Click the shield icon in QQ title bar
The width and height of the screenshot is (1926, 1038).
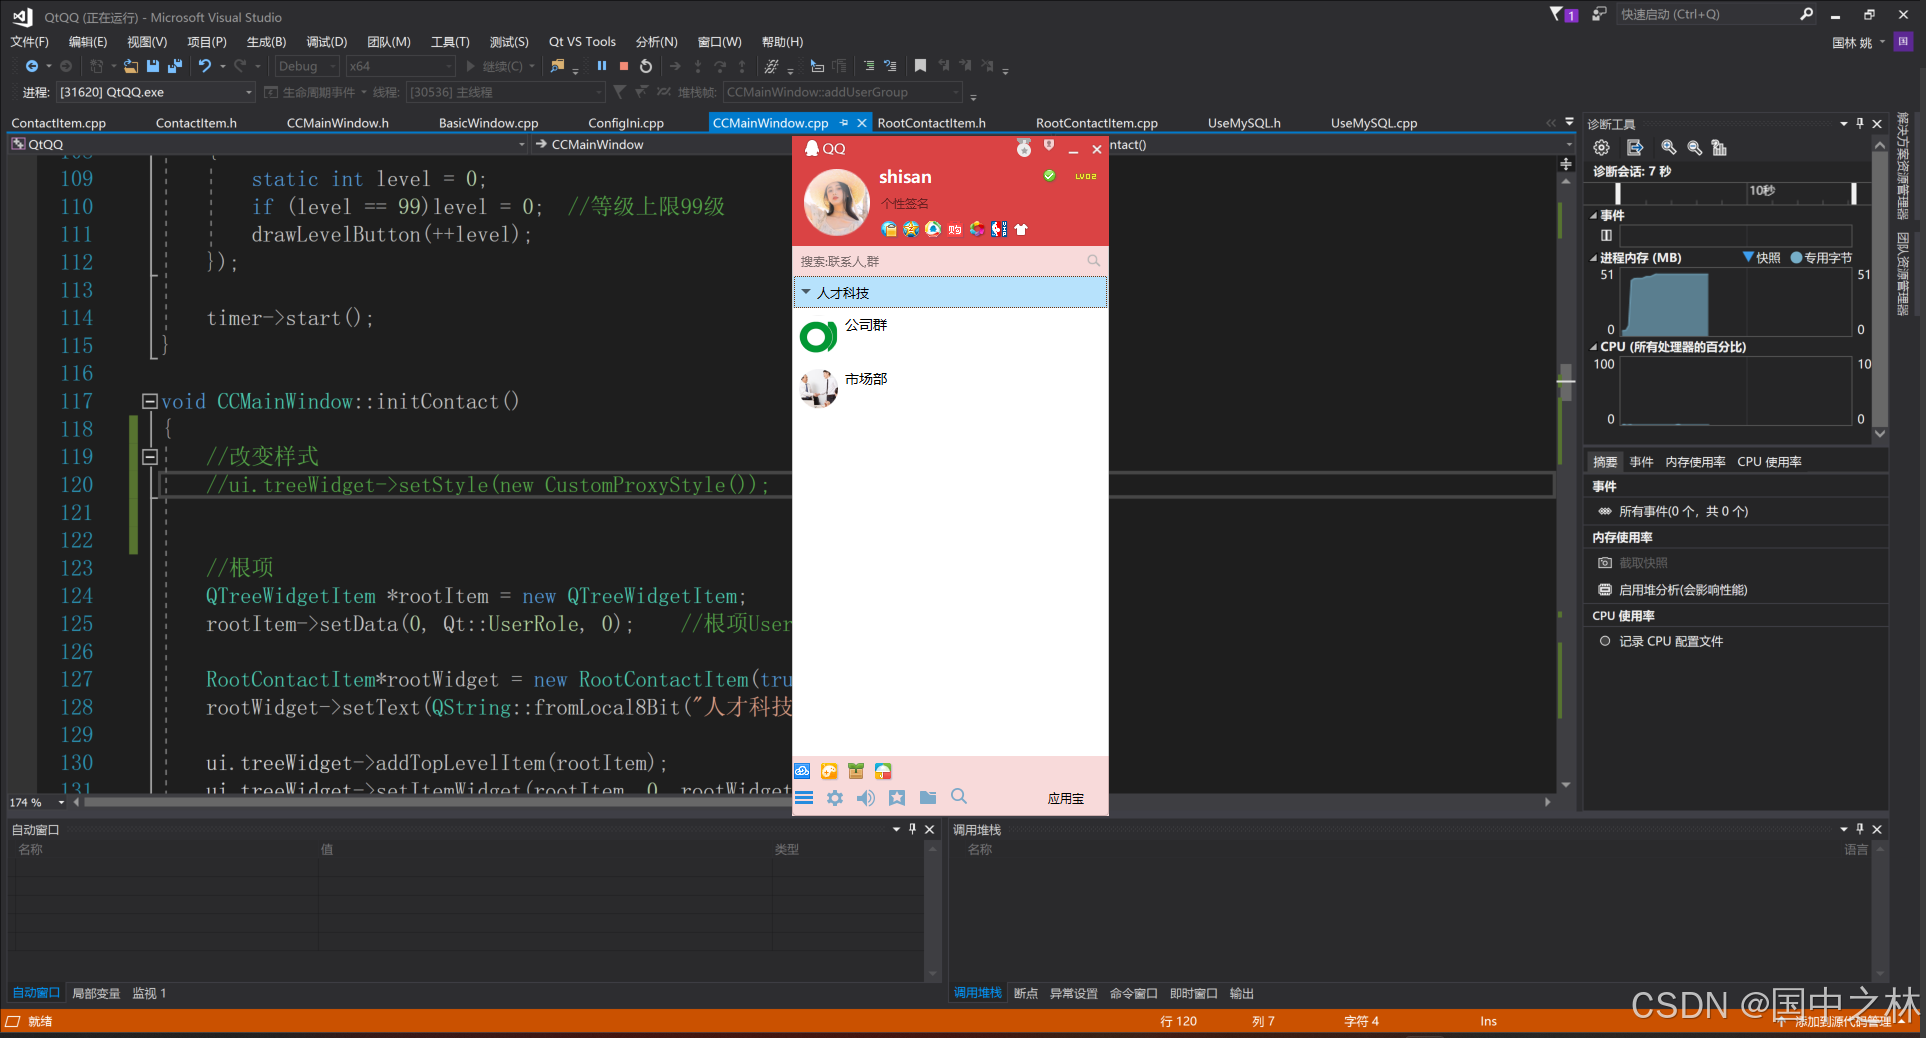point(1049,146)
